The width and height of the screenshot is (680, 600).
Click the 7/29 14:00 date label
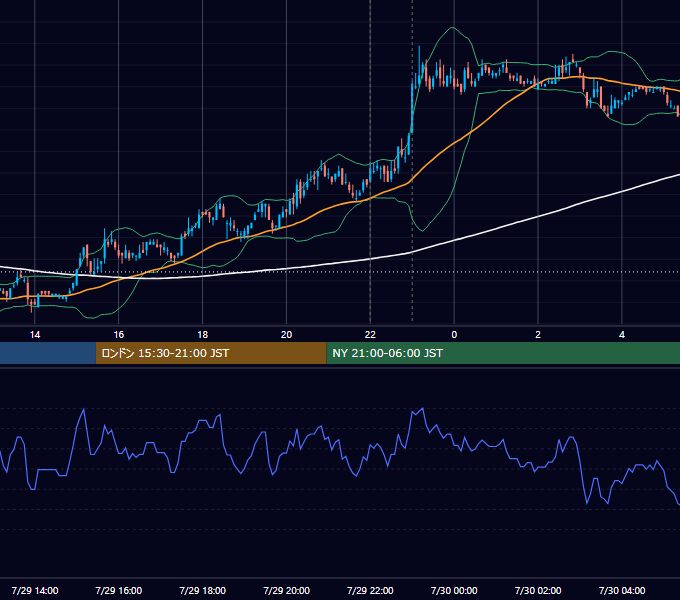35,590
